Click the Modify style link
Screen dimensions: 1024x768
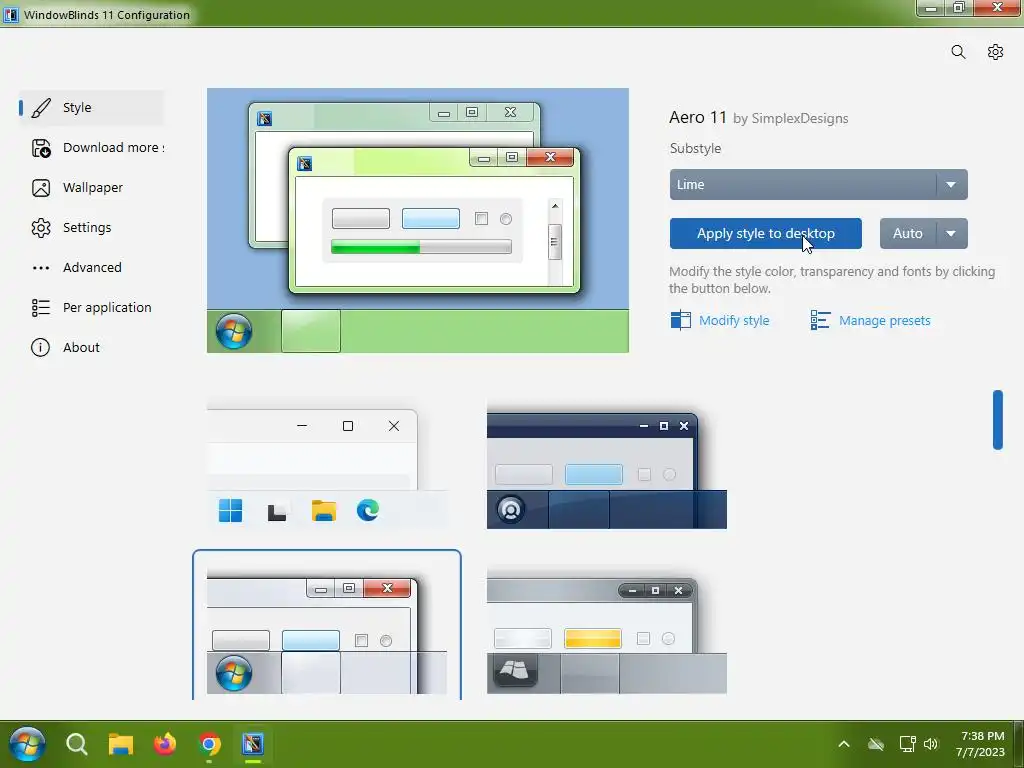click(x=734, y=321)
